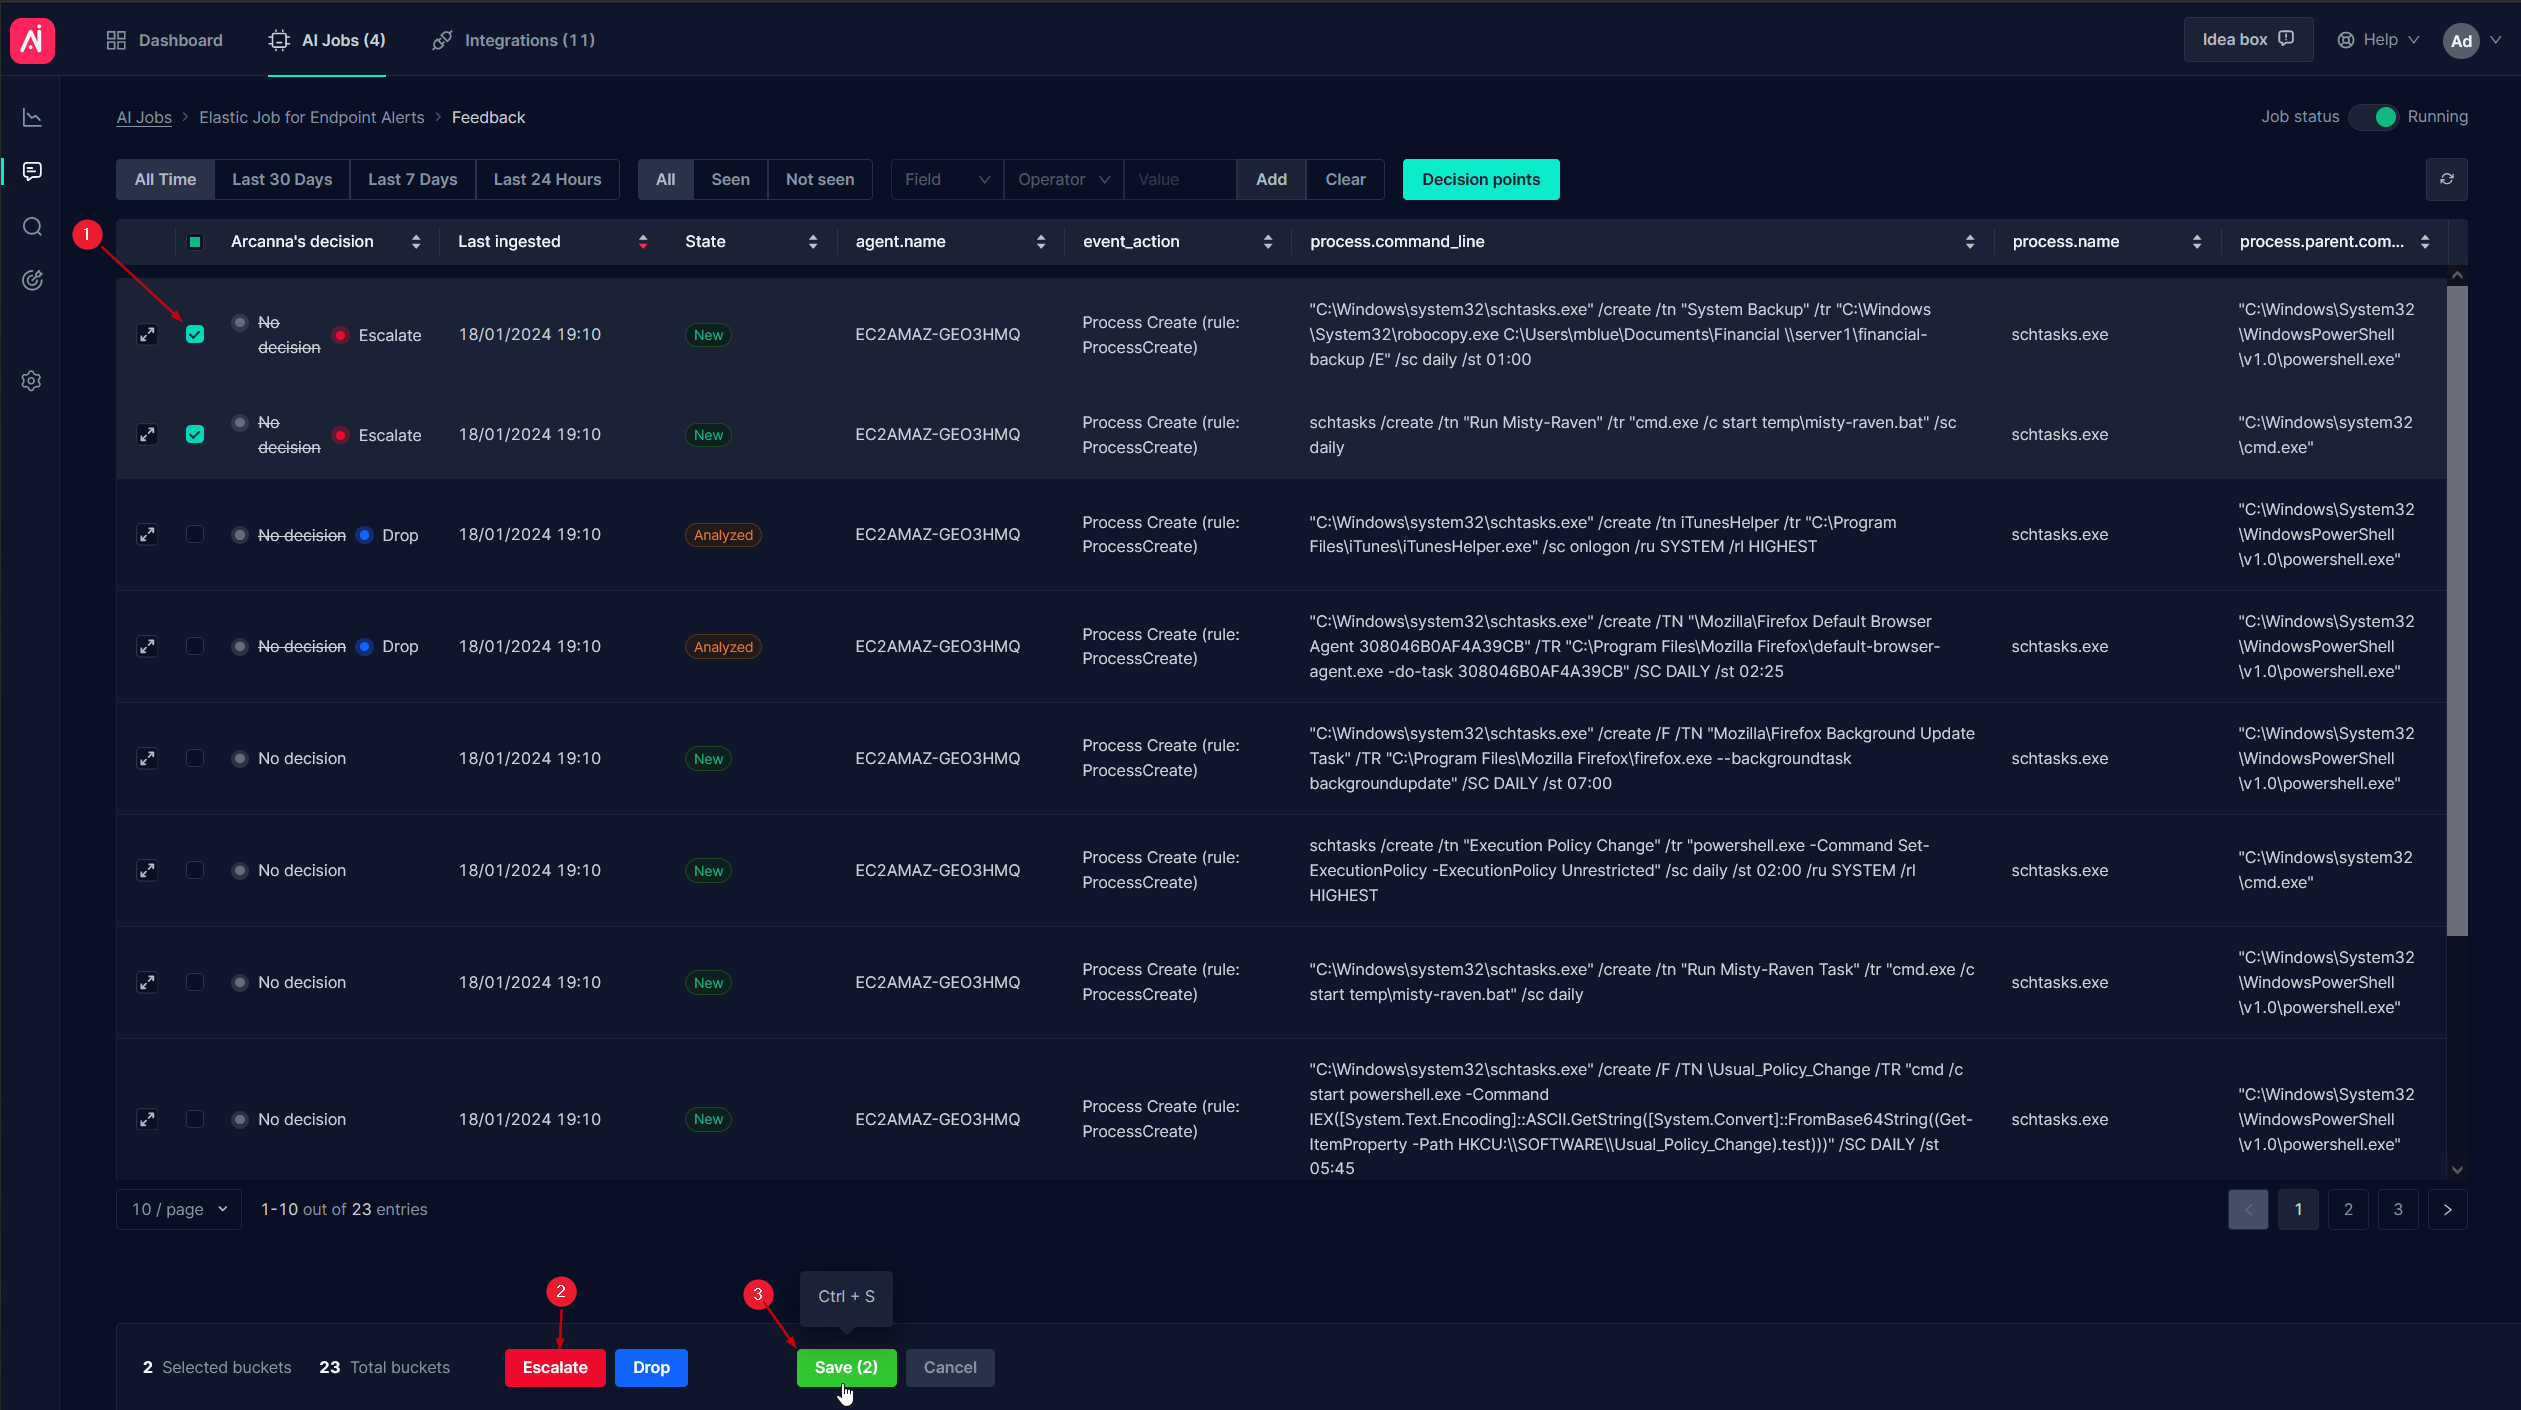This screenshot has width=2521, height=1410.
Task: Show only Seen entries
Action: [x=730, y=179]
